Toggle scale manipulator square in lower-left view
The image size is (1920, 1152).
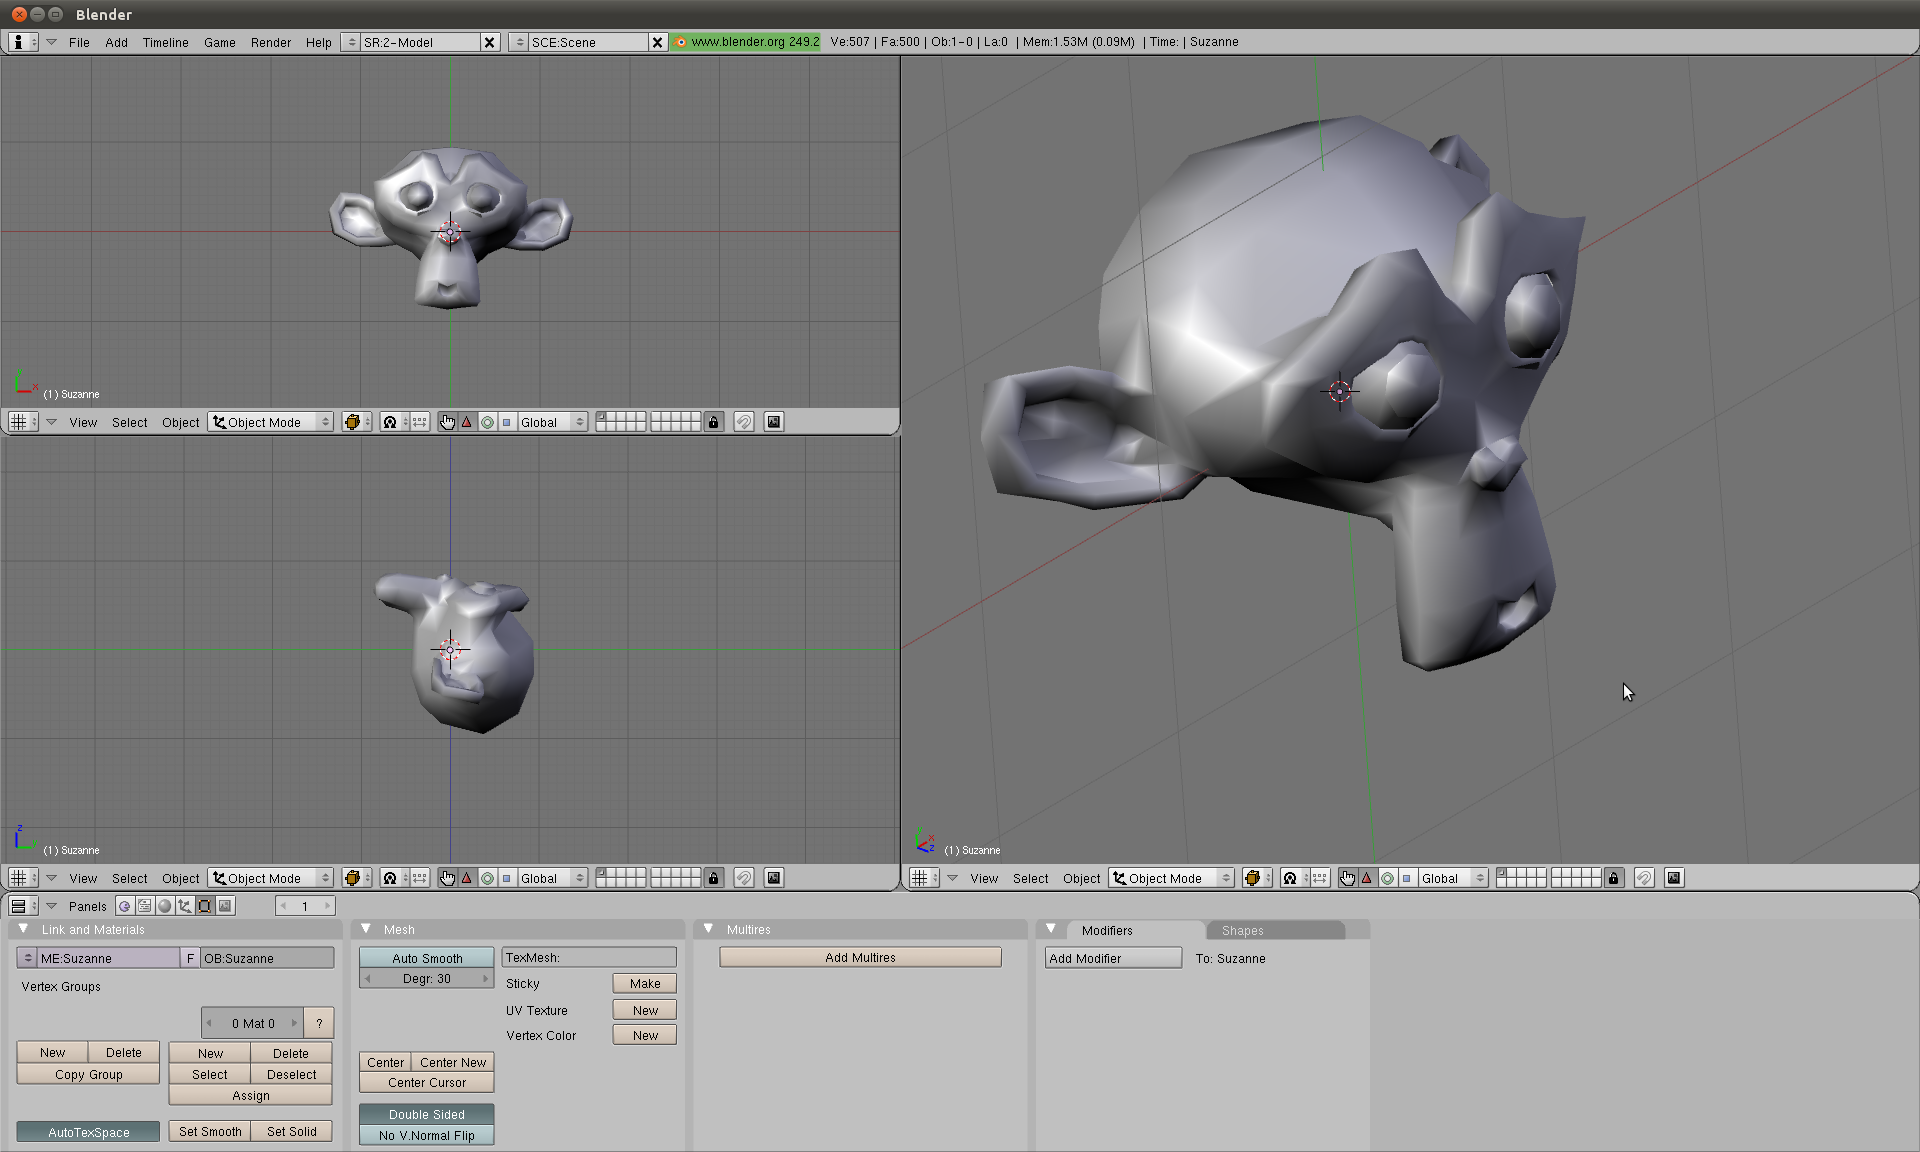pyautogui.click(x=507, y=878)
